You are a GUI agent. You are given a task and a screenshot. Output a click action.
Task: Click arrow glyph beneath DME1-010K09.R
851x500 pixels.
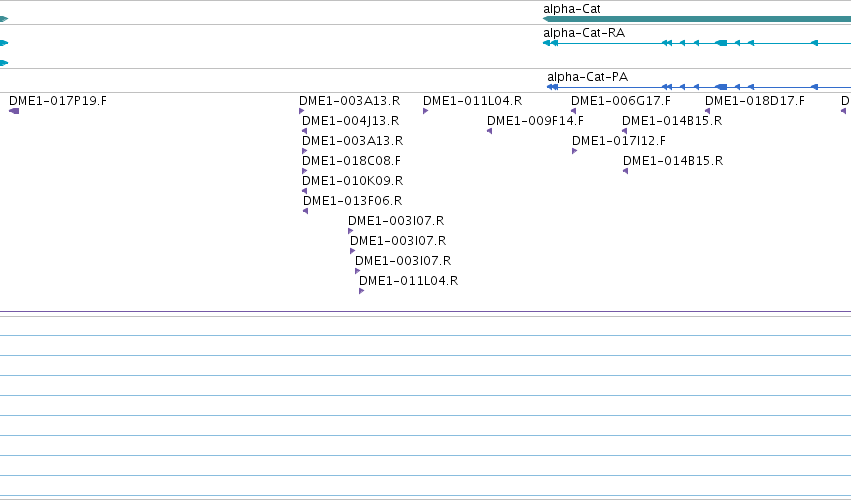(x=304, y=191)
